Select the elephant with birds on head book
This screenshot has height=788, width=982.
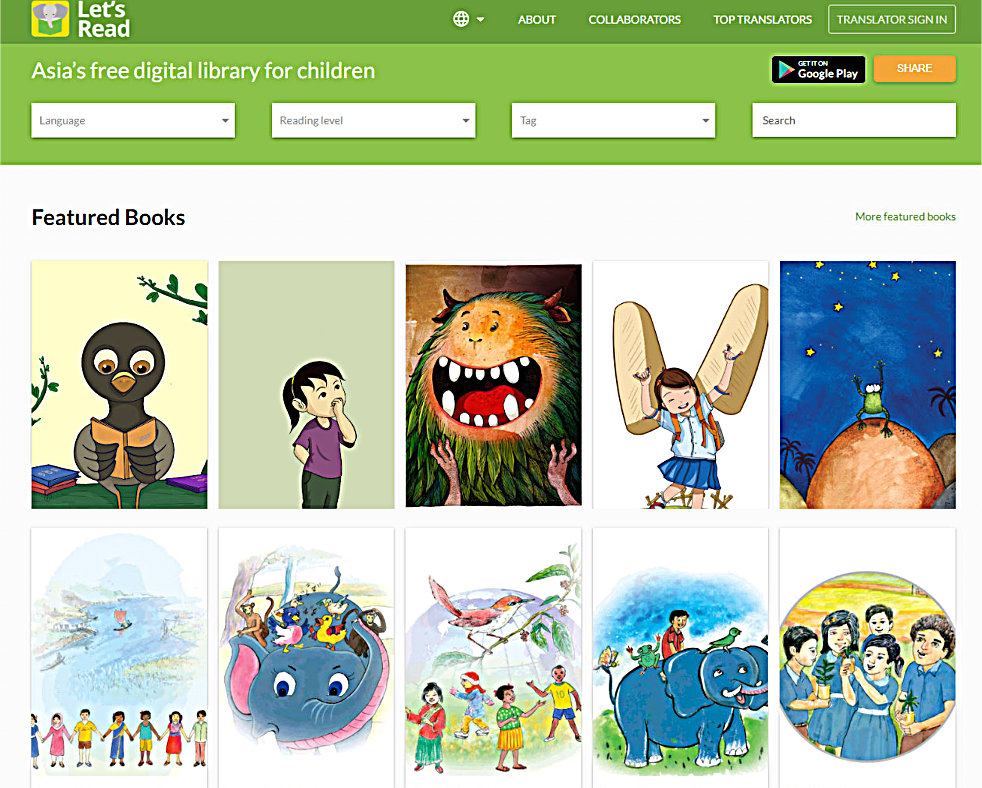[x=307, y=657]
